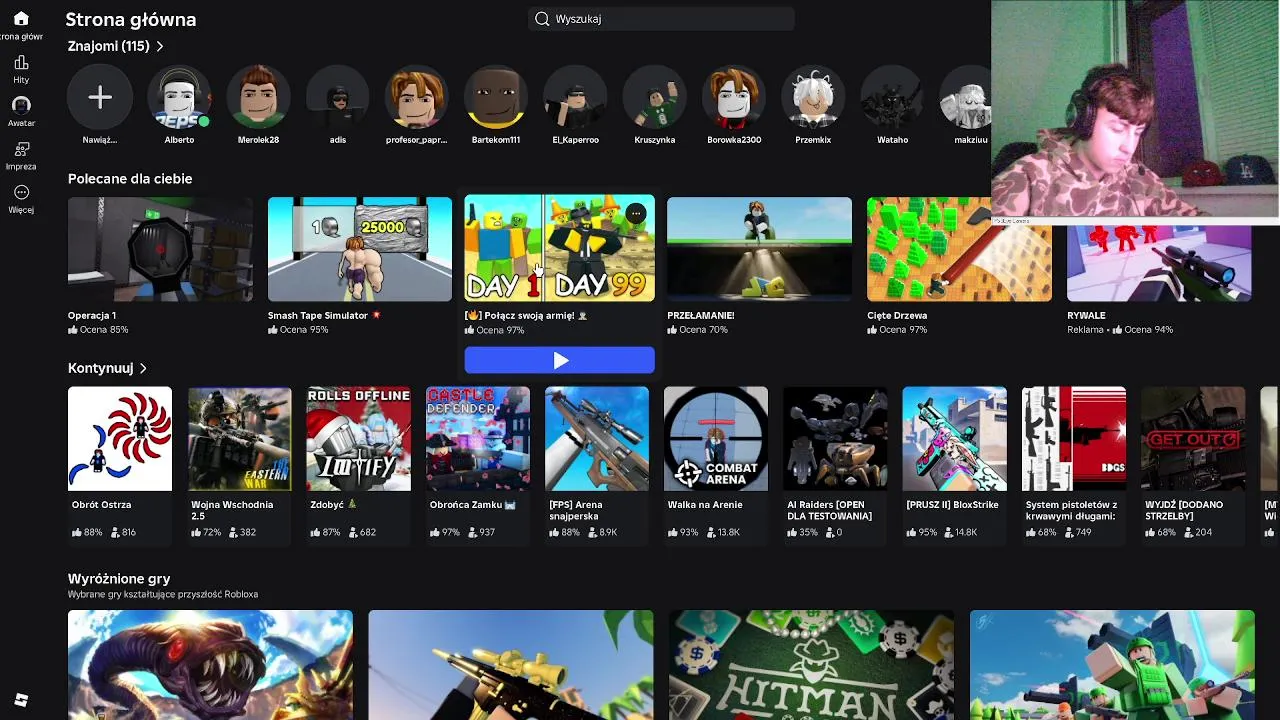This screenshot has width=1280, height=720.
Task: Open Alberto's friend avatar
Action: click(x=179, y=97)
